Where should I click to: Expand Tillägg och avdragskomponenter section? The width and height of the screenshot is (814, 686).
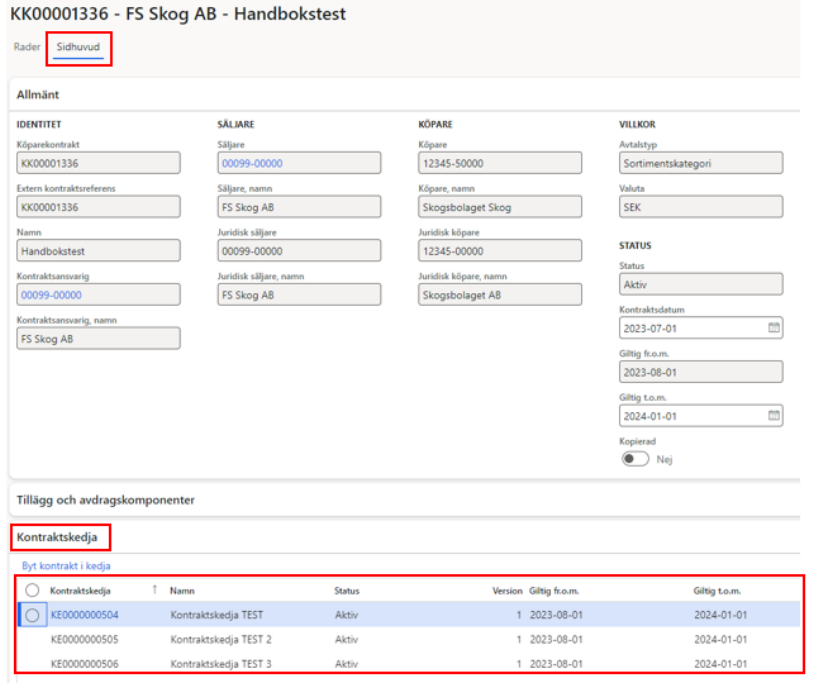coord(105,499)
